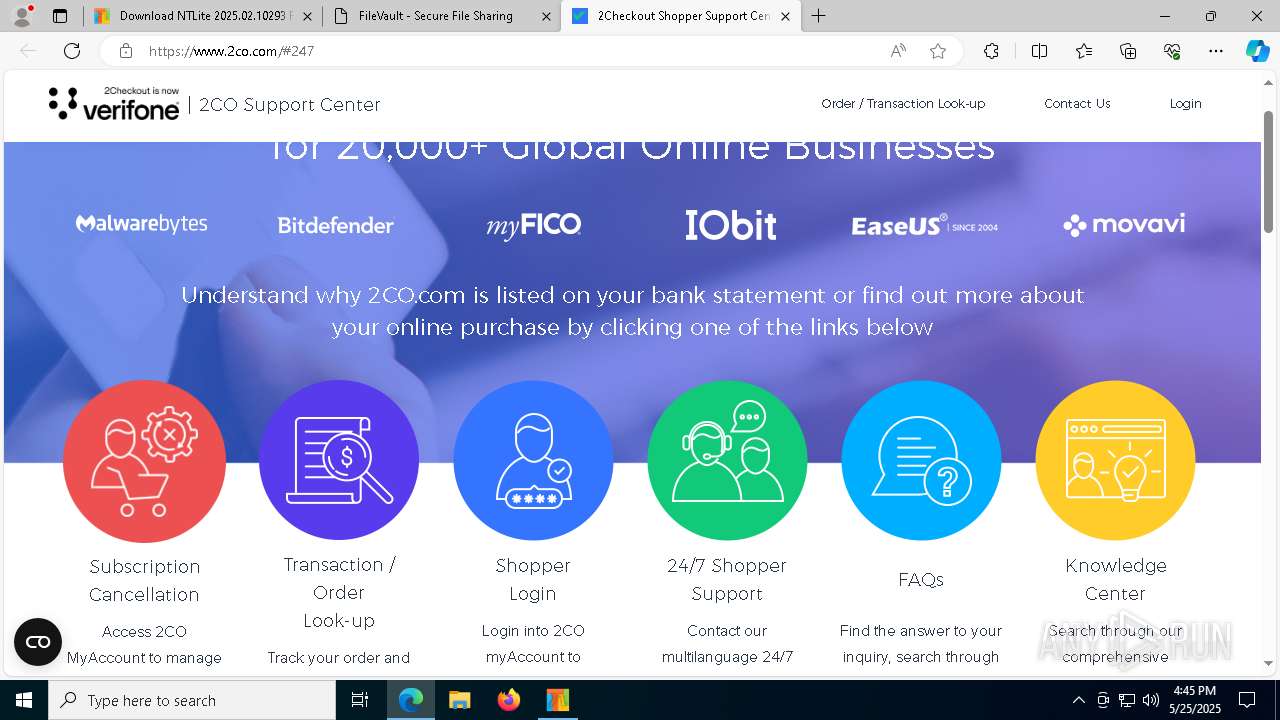View site information lock icon
The image size is (1280, 720).
[125, 51]
